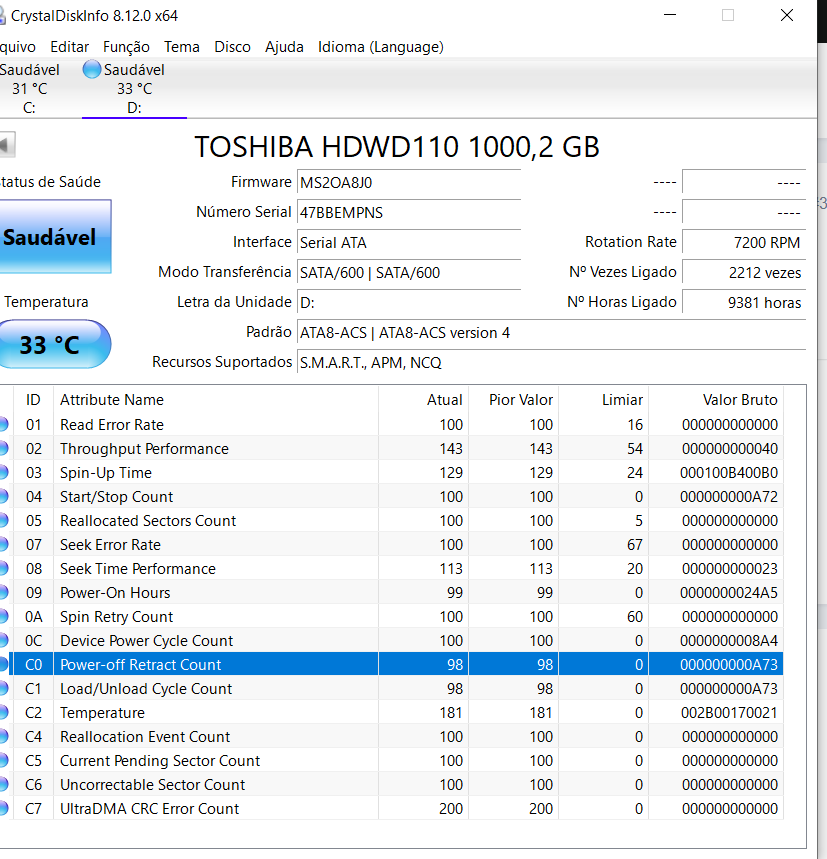Click the Atual column header

(423, 400)
